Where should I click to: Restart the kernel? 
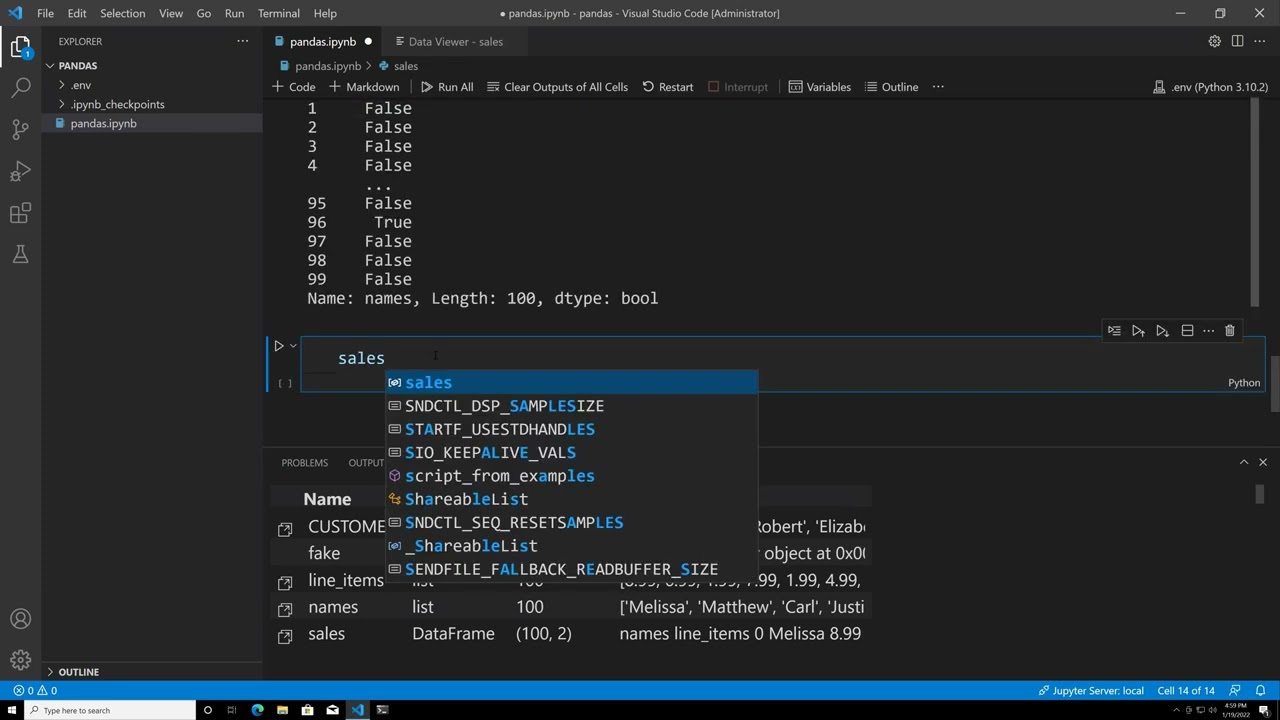pyautogui.click(x=668, y=87)
